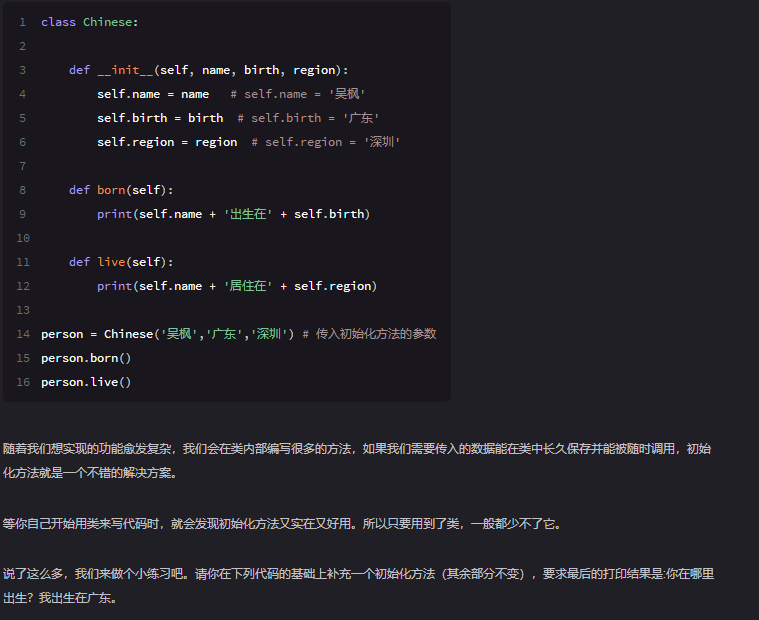The width and height of the screenshot is (759, 620).
Task: Click line number 7 in code gutter
Action: click(x=22, y=166)
